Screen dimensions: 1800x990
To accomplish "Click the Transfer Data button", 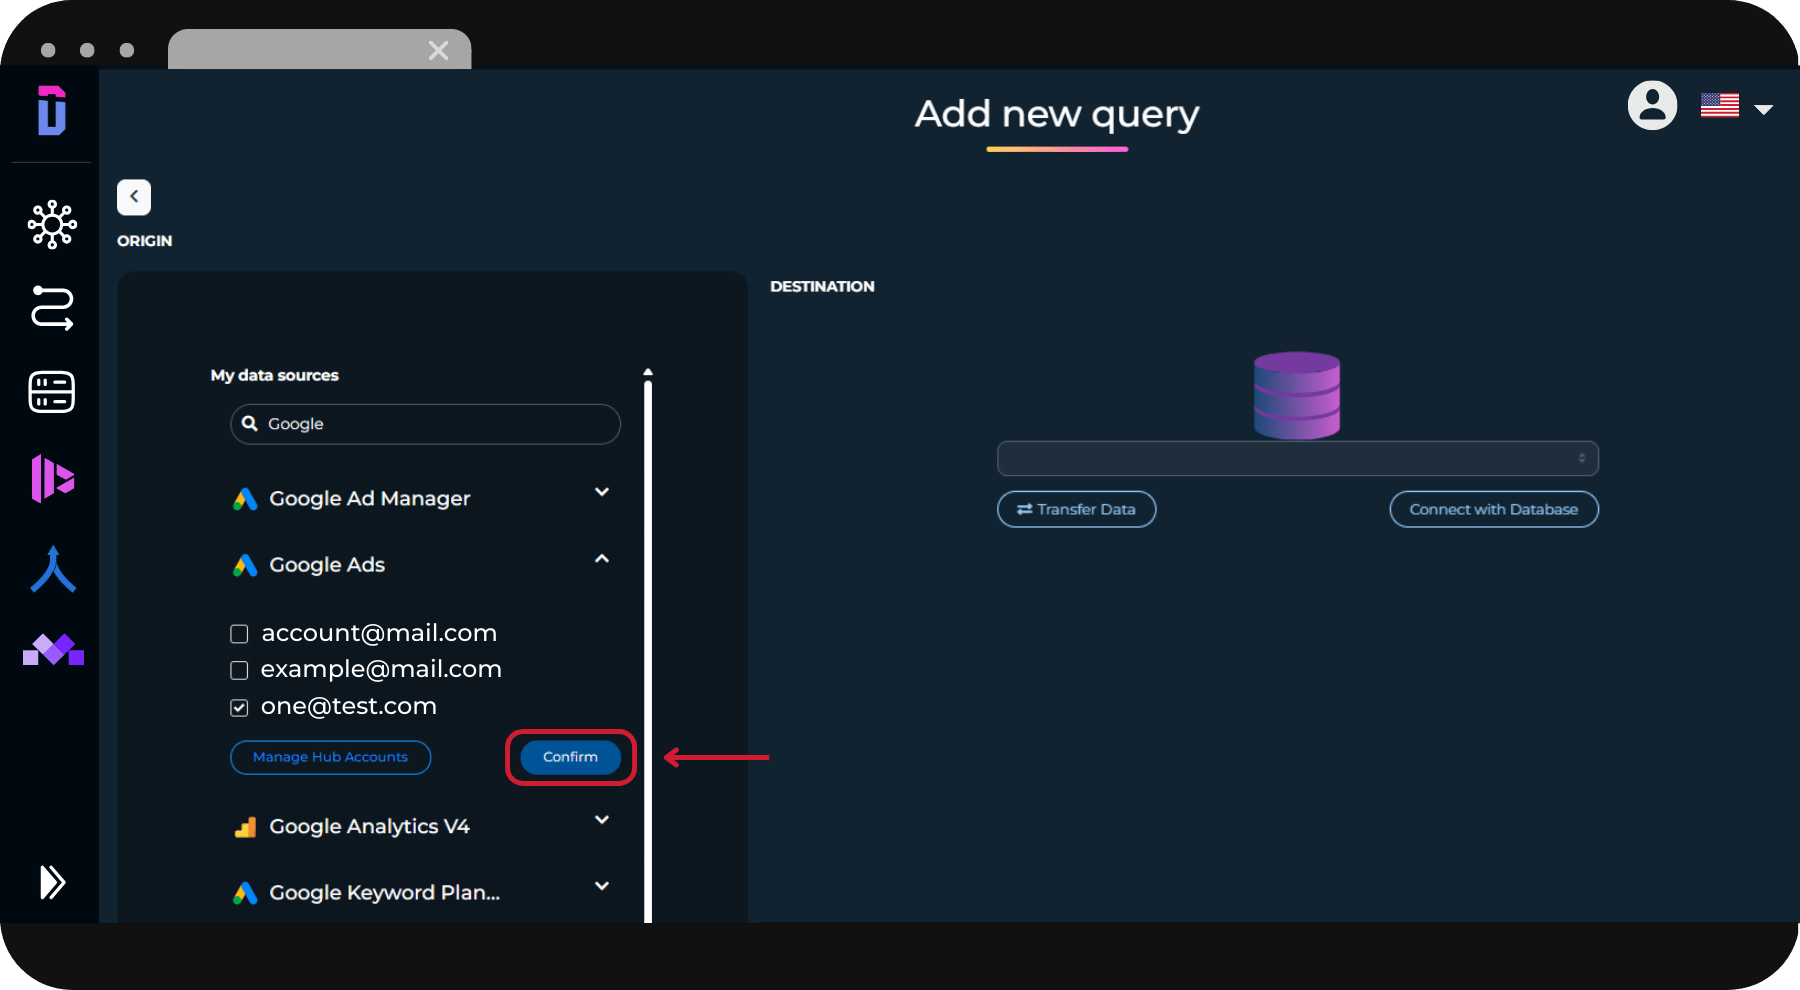I will click(1076, 509).
